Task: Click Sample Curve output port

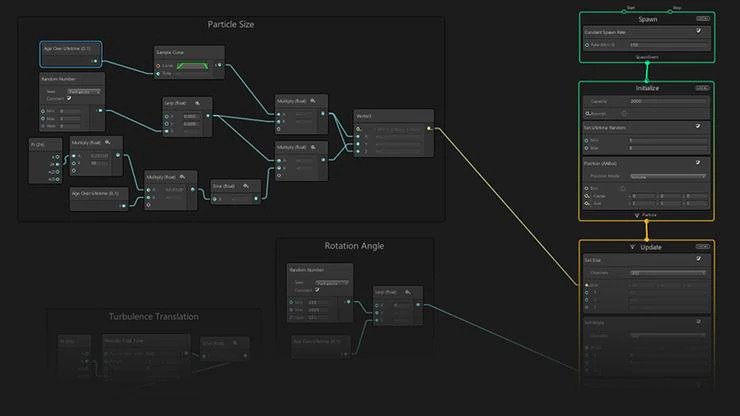Action: (219, 65)
